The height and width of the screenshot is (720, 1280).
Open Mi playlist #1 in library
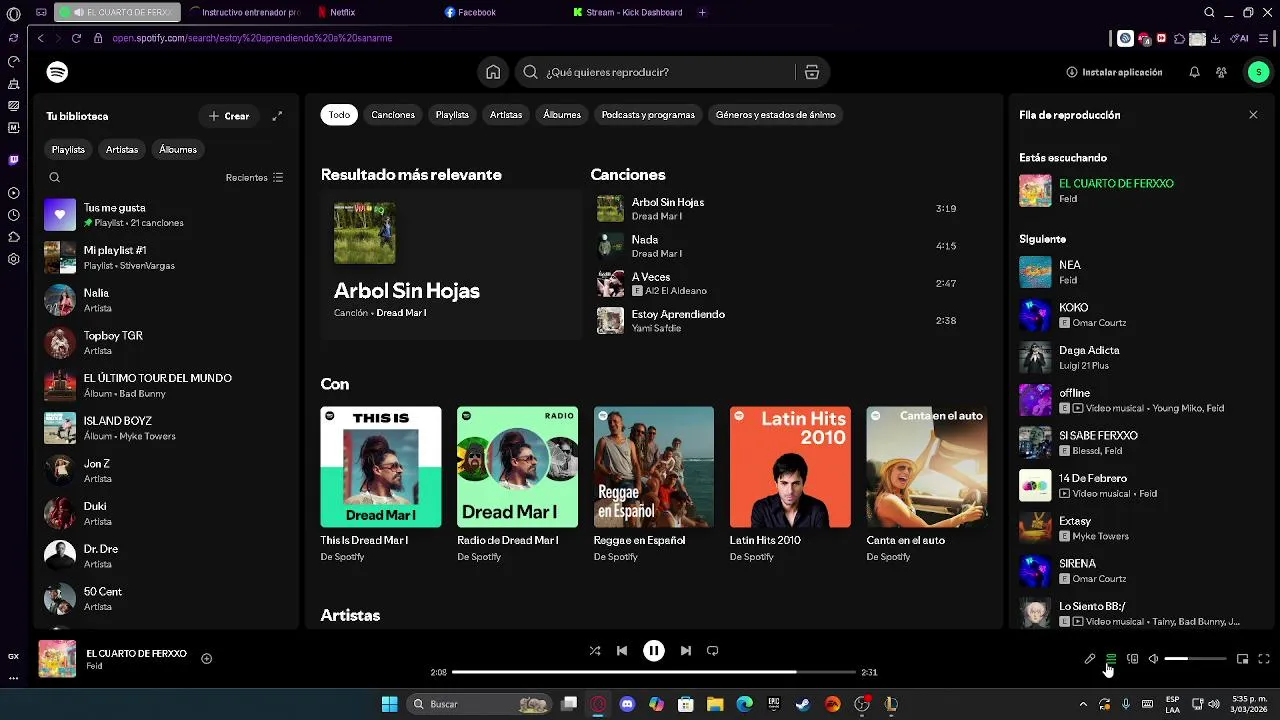pos(166,257)
